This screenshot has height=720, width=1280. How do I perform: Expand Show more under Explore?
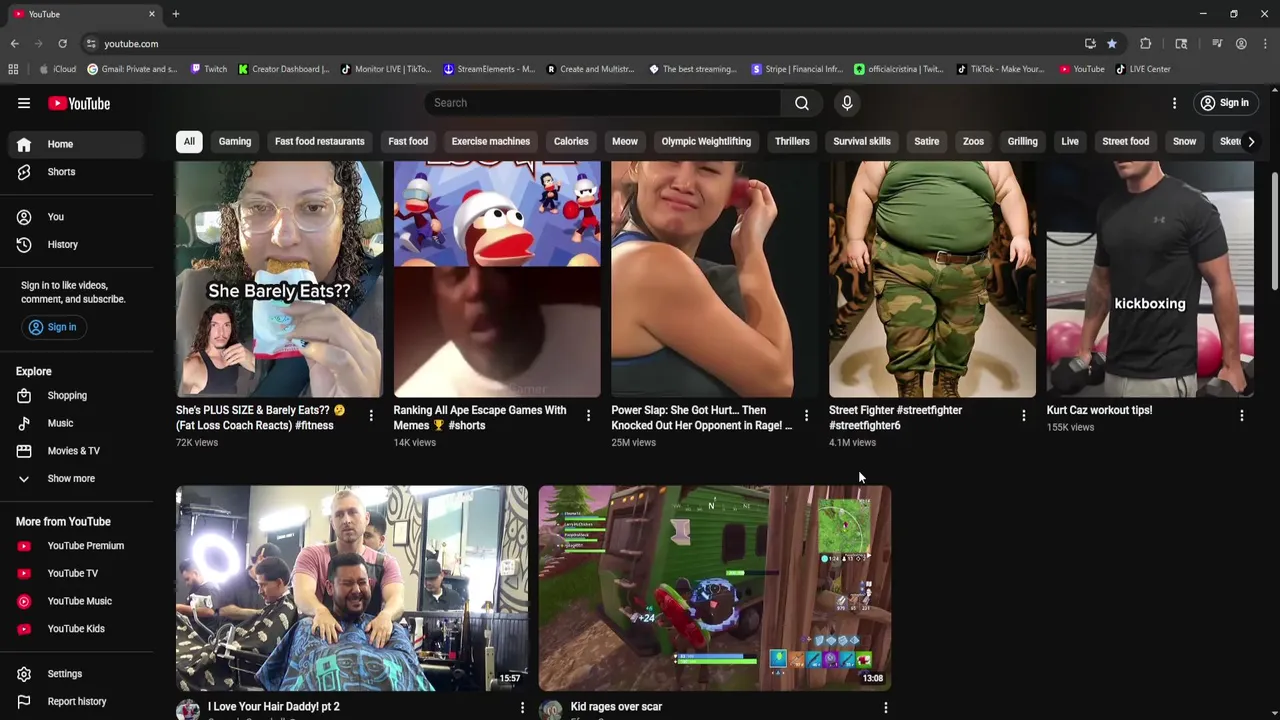pyautogui.click(x=77, y=479)
